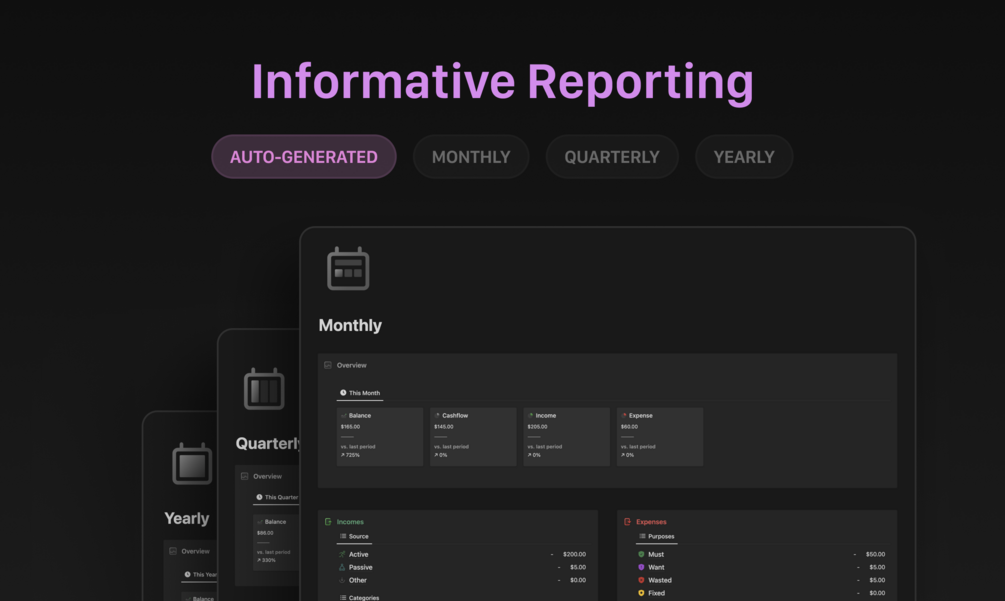Click the Overview icon in the Monthly panel

328,365
